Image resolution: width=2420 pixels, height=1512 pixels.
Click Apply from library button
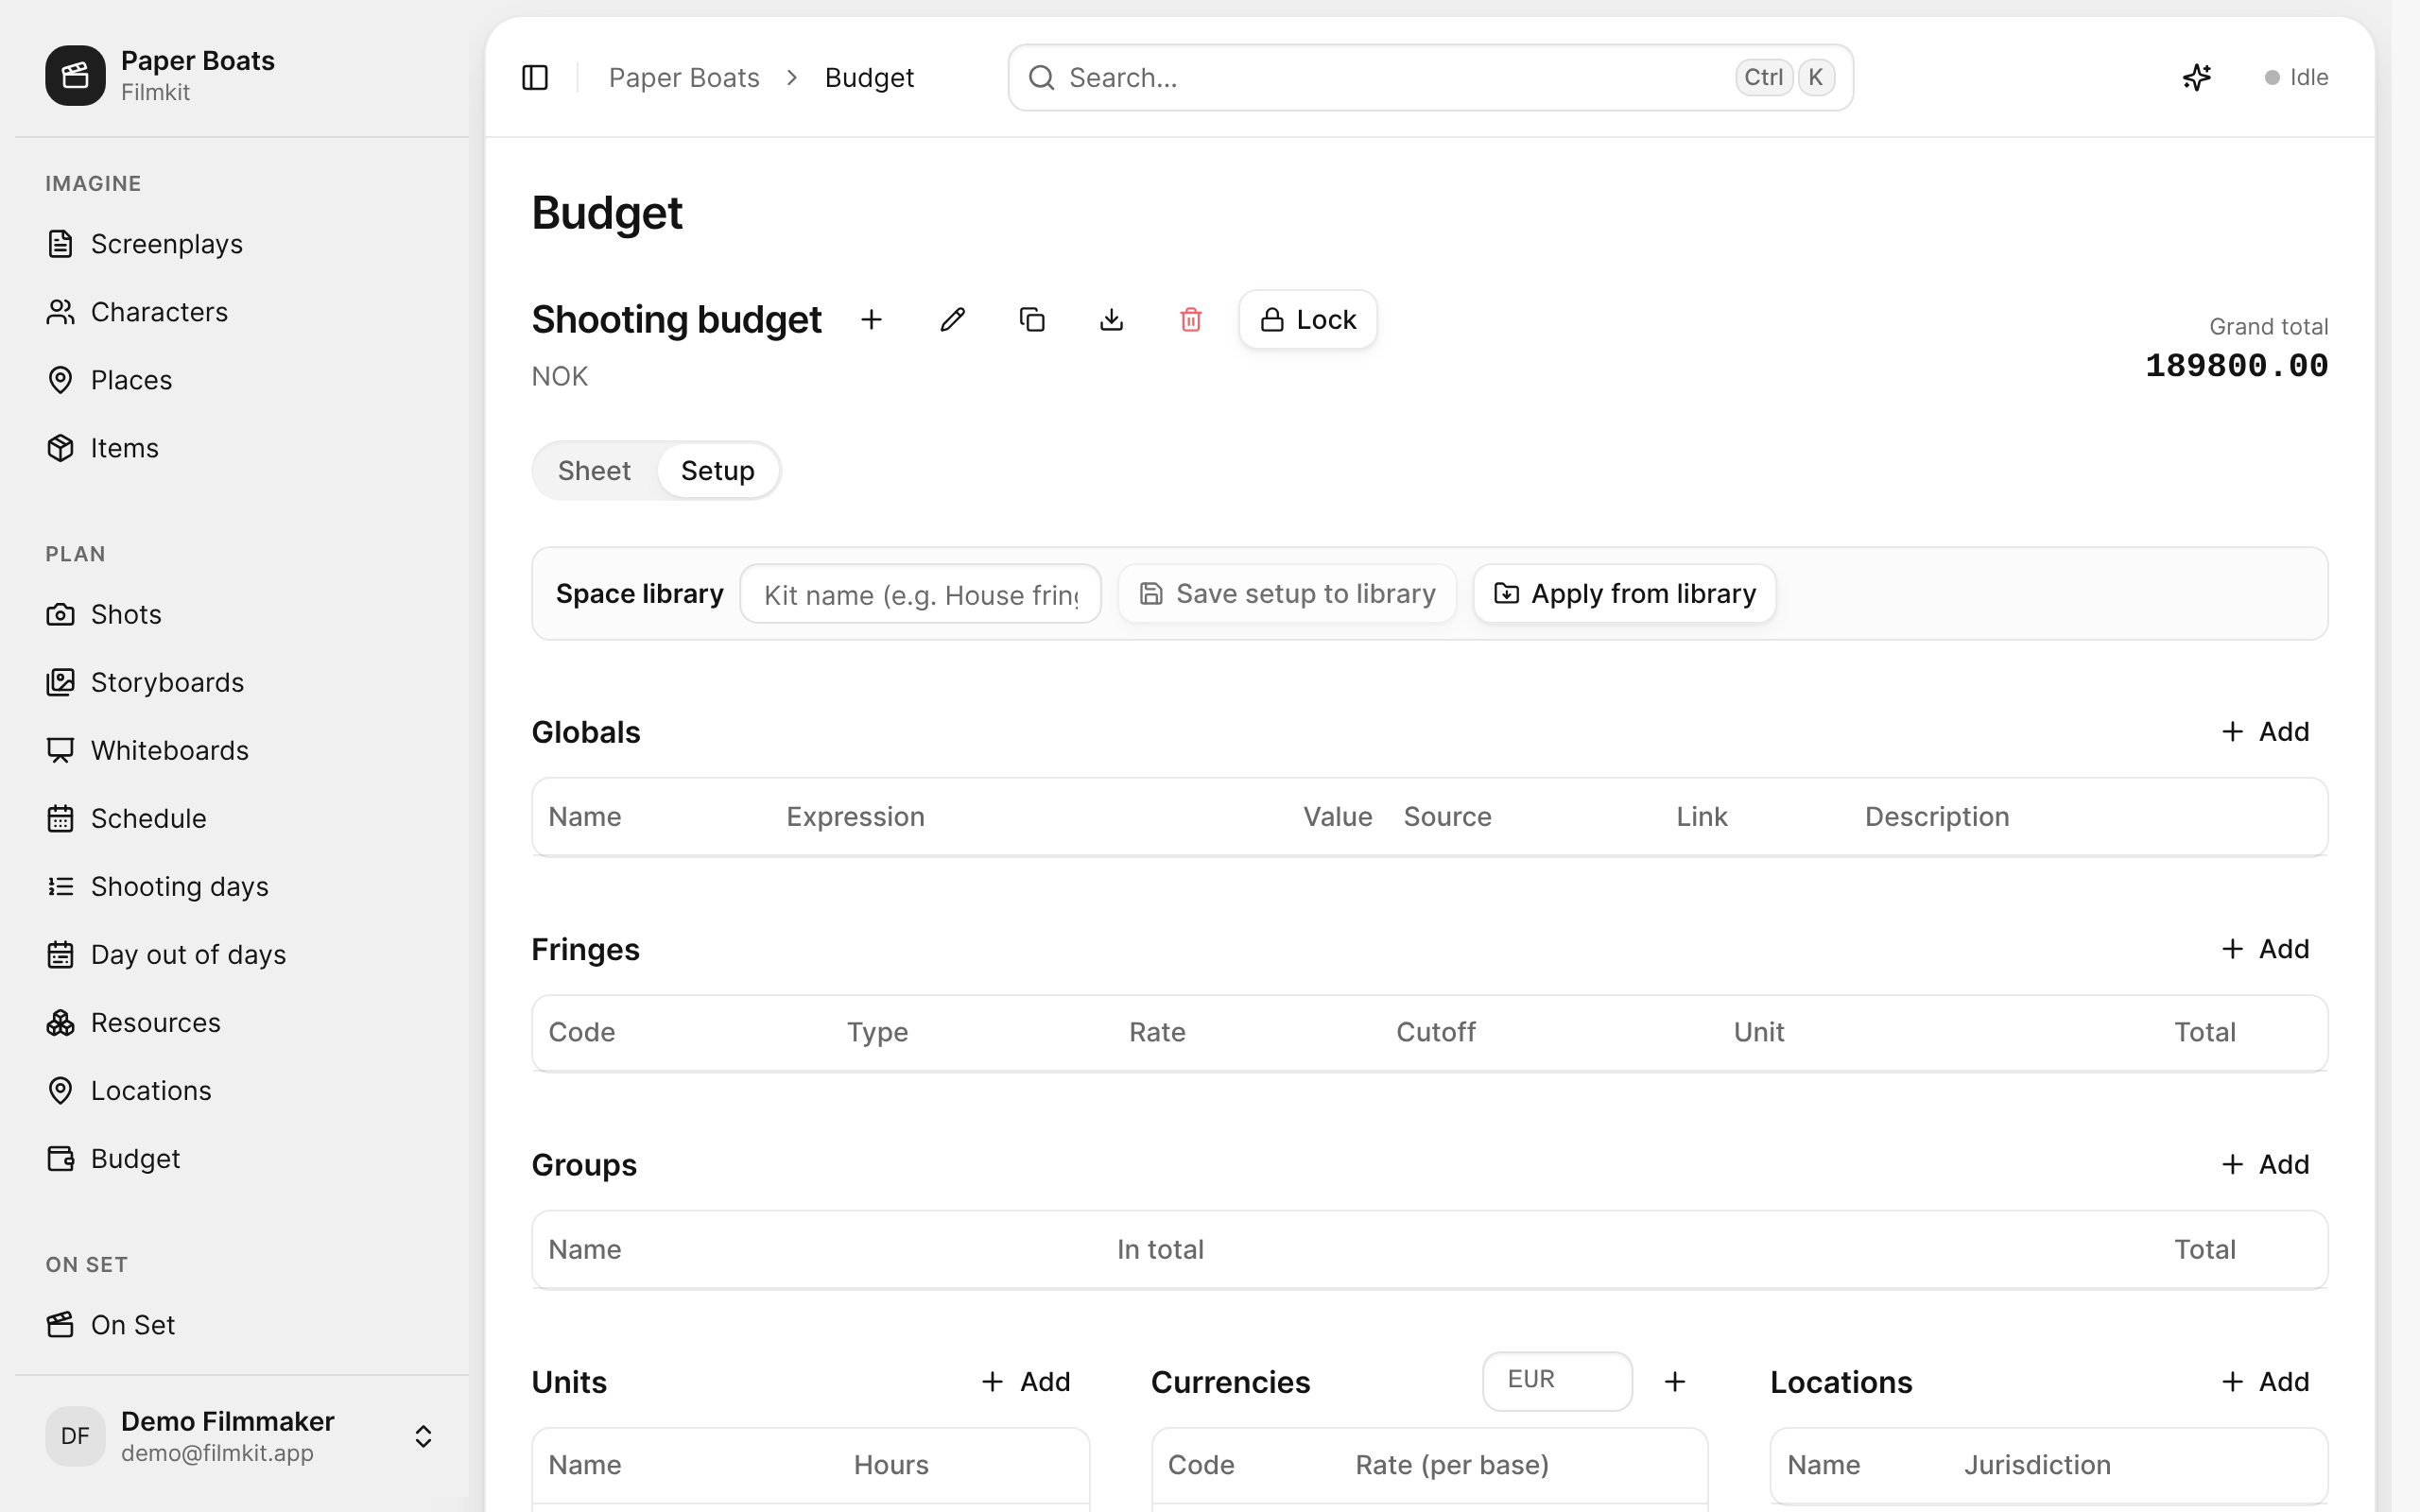point(1624,594)
